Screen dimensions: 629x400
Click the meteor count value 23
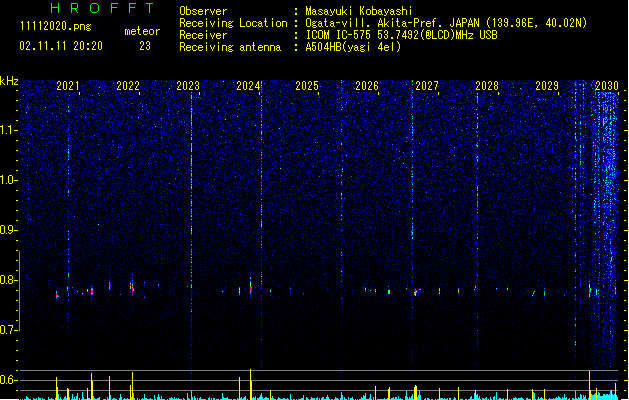coord(145,46)
